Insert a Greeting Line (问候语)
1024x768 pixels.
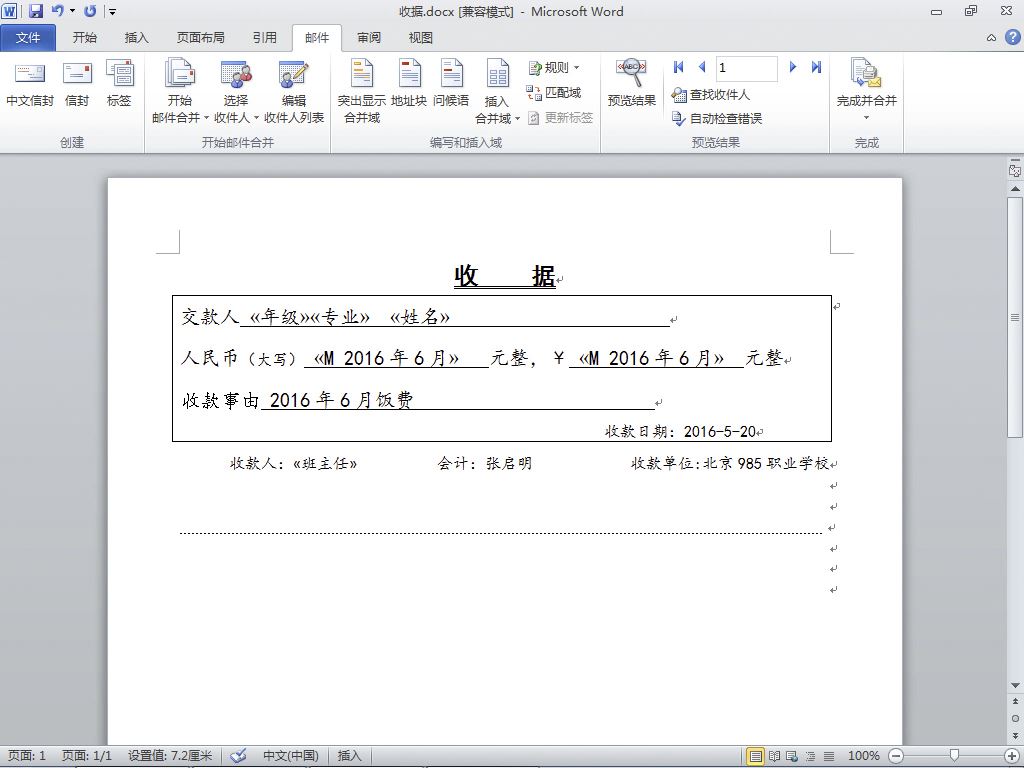[451, 83]
